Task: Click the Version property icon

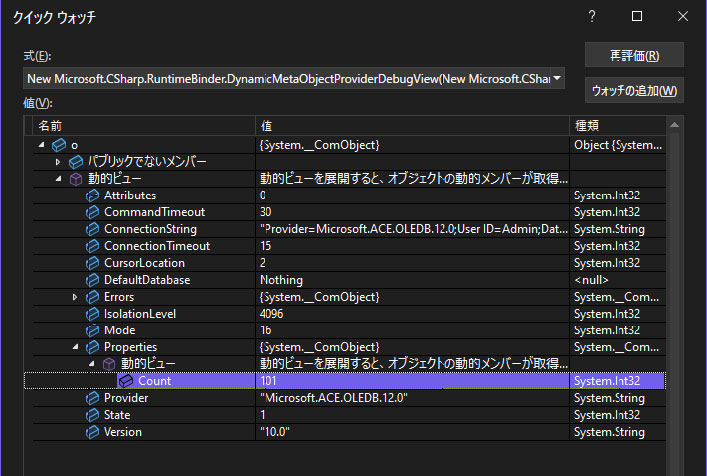Action: pyautogui.click(x=92, y=432)
